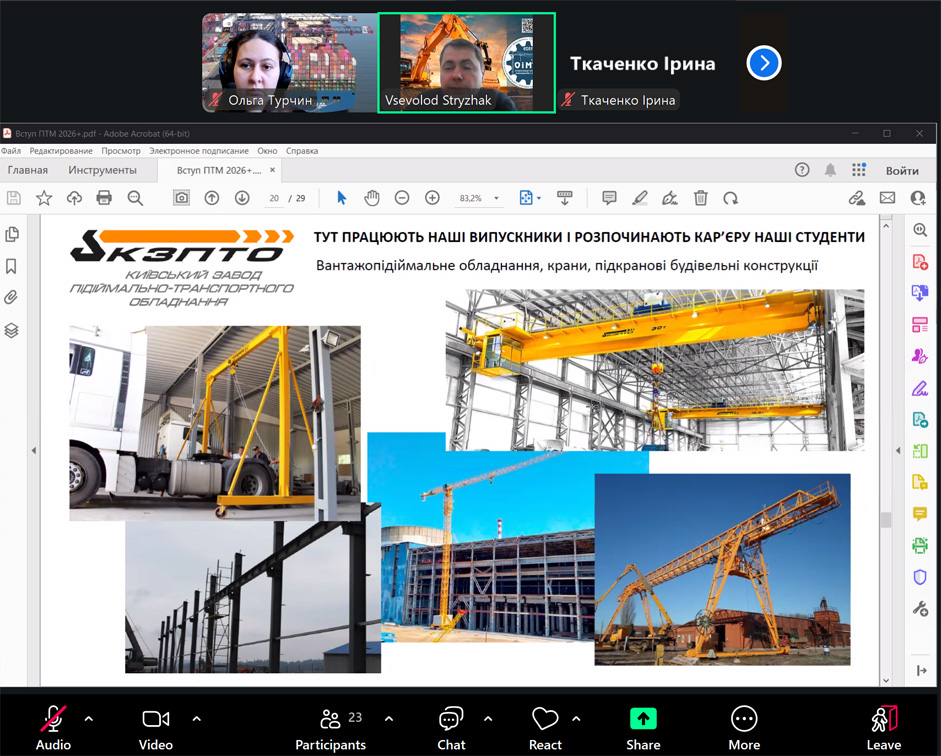Click the Delete trash icon in toolbar
941x756 pixels.
point(701,198)
